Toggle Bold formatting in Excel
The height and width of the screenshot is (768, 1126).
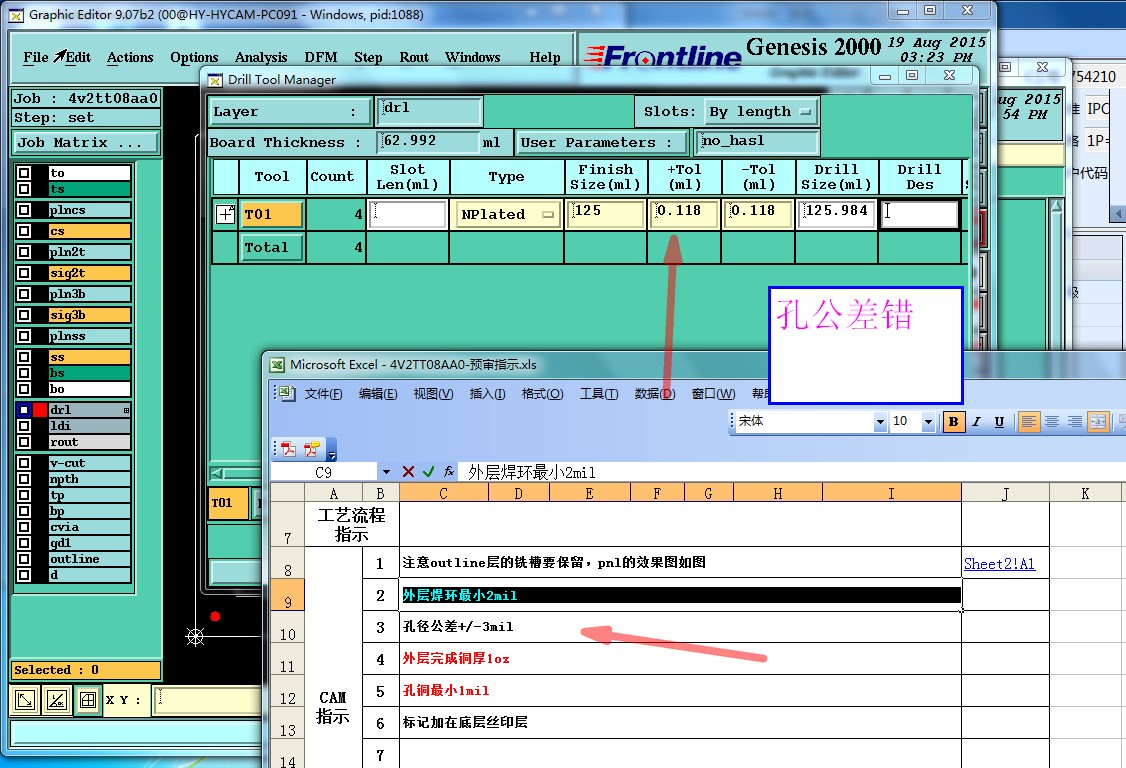[954, 422]
